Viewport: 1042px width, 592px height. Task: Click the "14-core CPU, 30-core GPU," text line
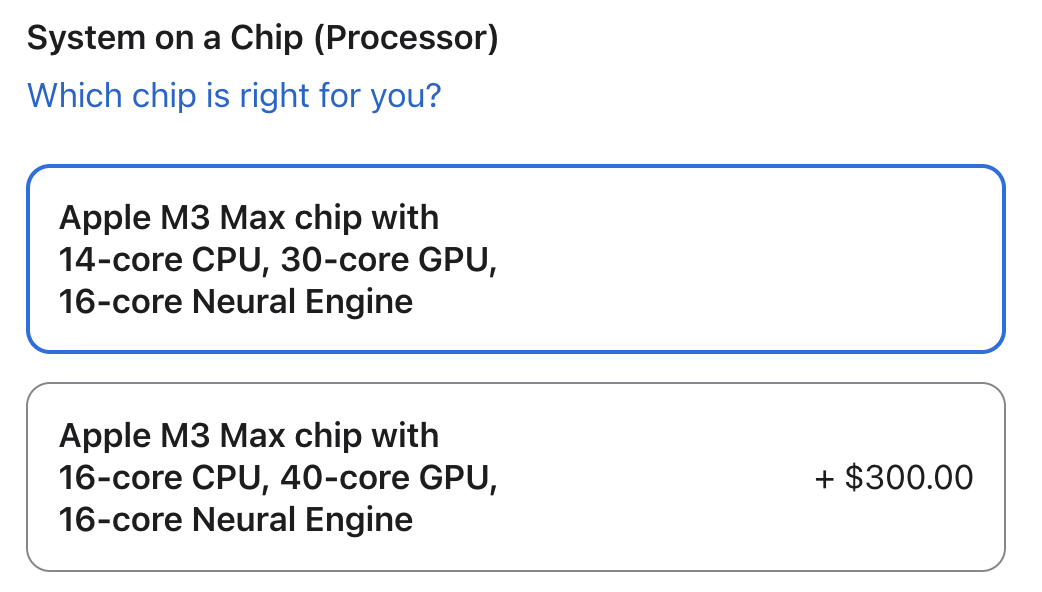(278, 259)
